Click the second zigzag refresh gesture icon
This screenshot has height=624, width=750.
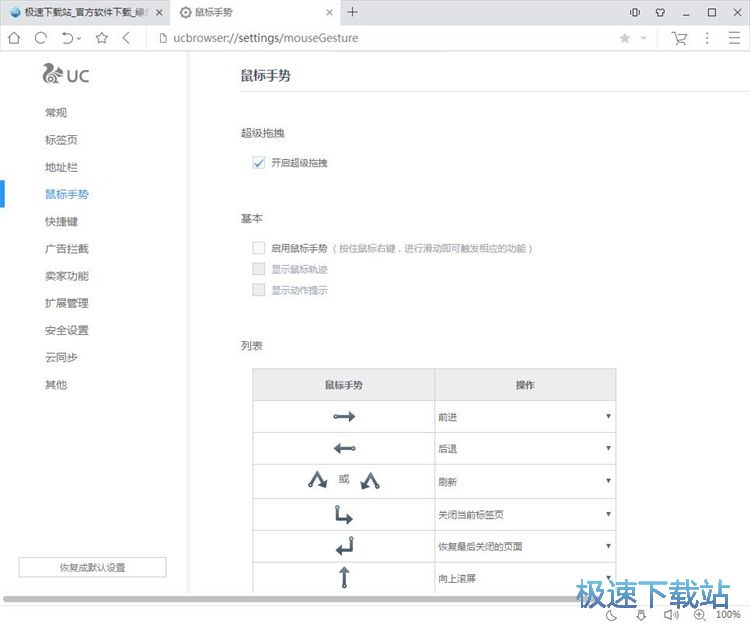click(x=370, y=481)
